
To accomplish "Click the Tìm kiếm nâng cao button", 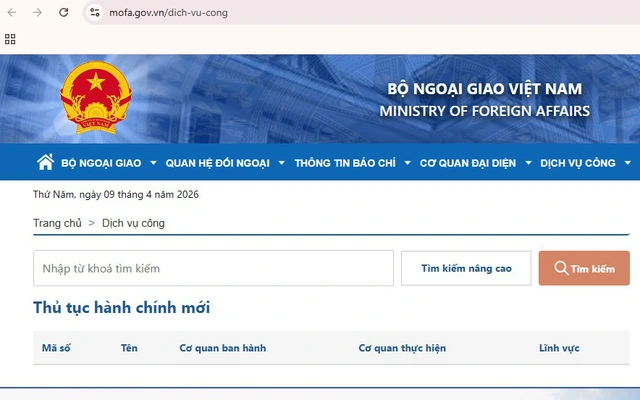I will click(466, 268).
